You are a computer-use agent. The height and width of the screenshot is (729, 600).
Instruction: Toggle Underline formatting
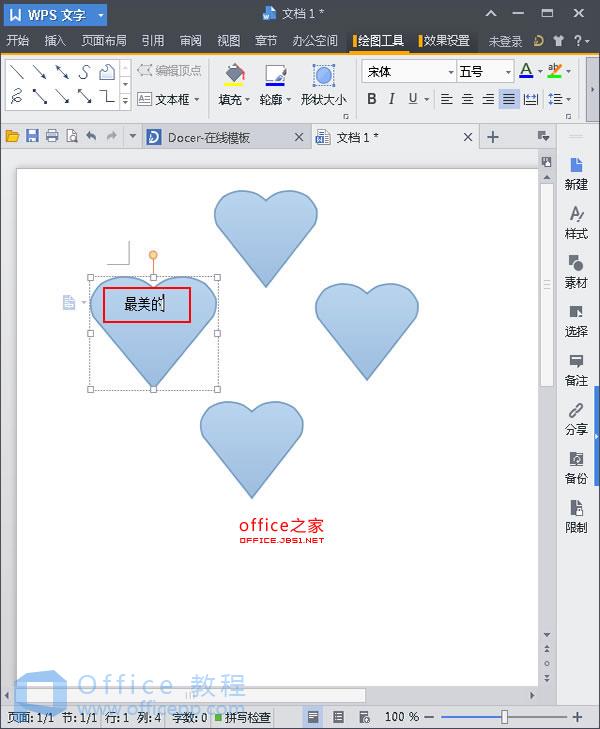(413, 99)
